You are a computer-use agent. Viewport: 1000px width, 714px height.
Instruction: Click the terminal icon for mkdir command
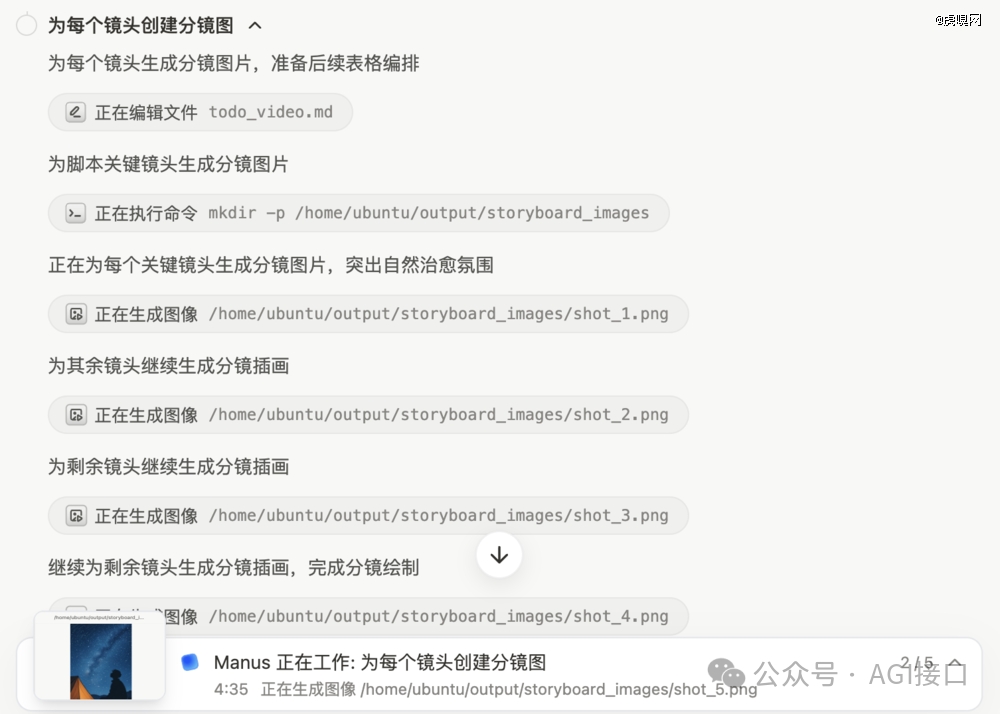click(x=75, y=214)
